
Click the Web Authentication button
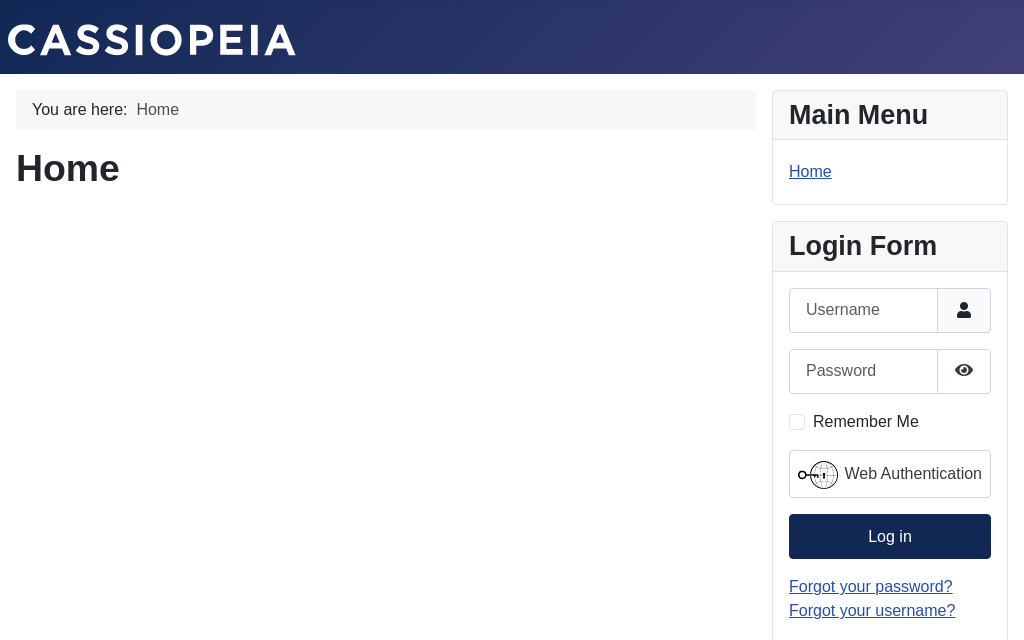pos(889,474)
